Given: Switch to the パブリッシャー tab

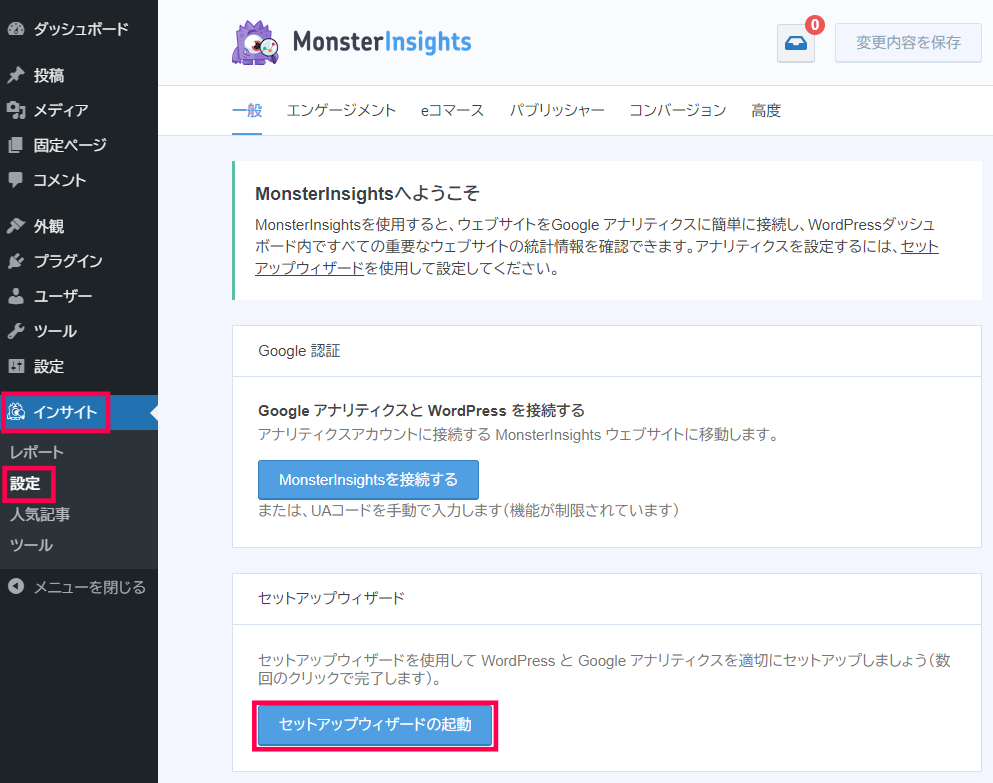Looking at the screenshot, I should click(557, 110).
